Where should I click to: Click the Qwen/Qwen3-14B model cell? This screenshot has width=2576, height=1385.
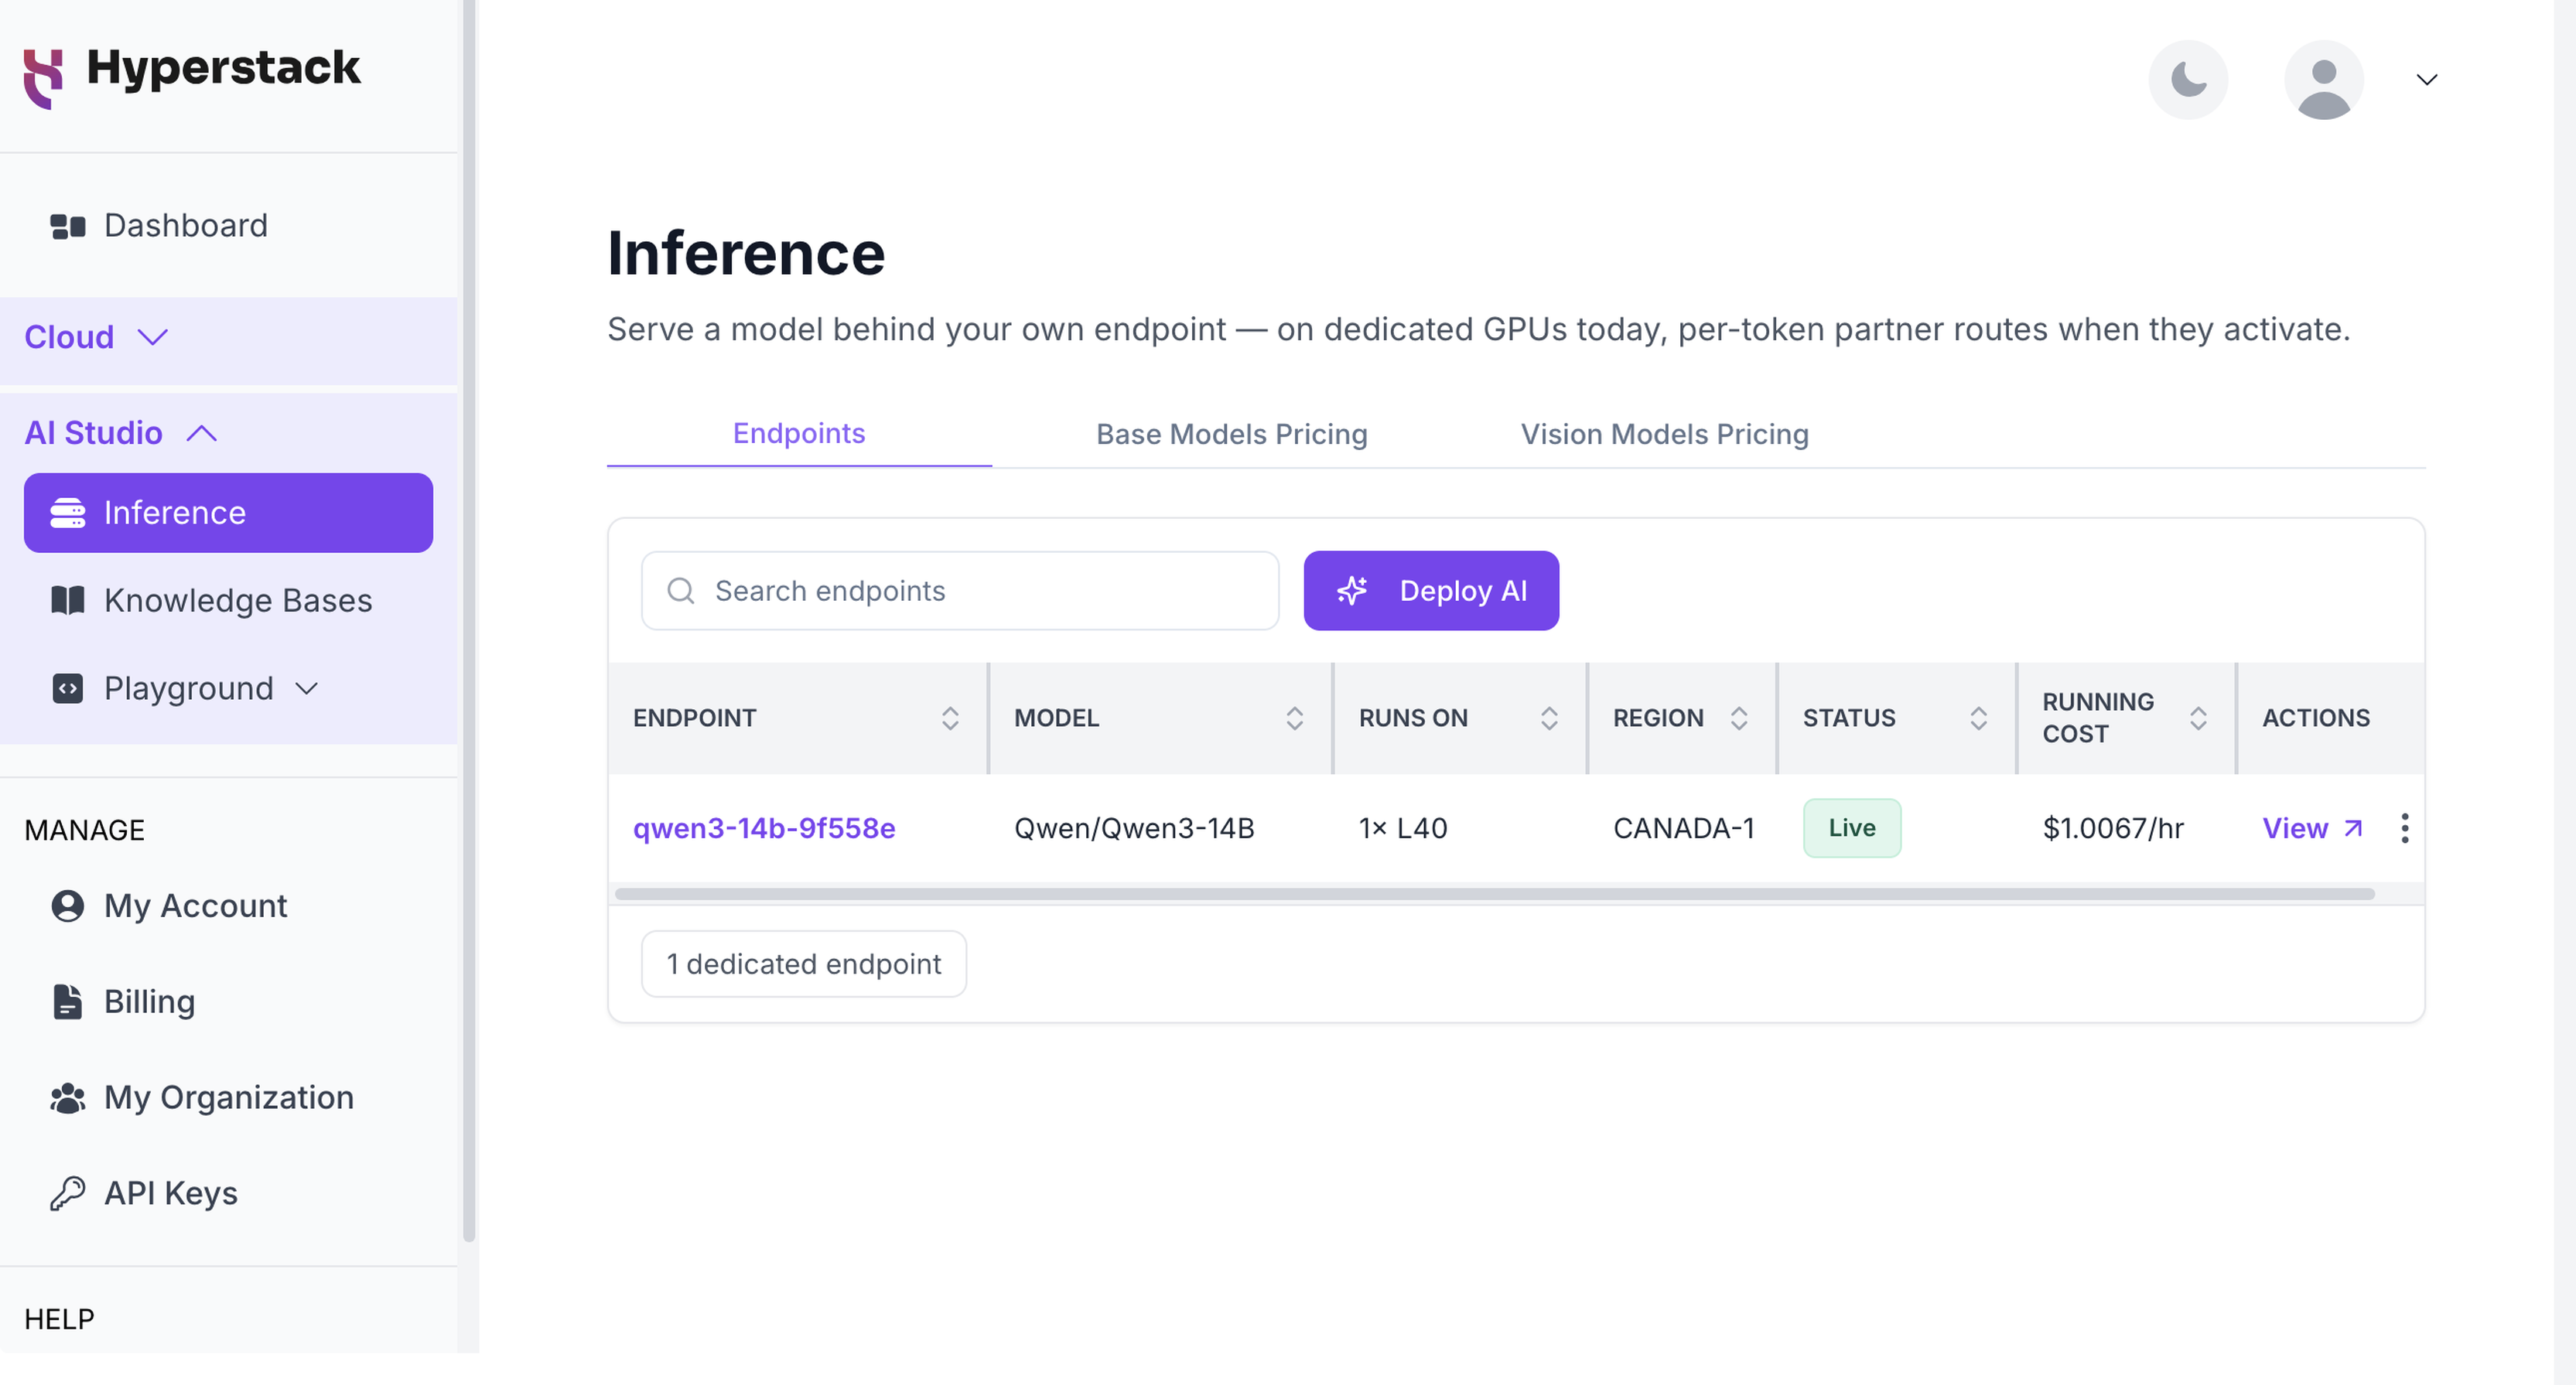point(1134,828)
